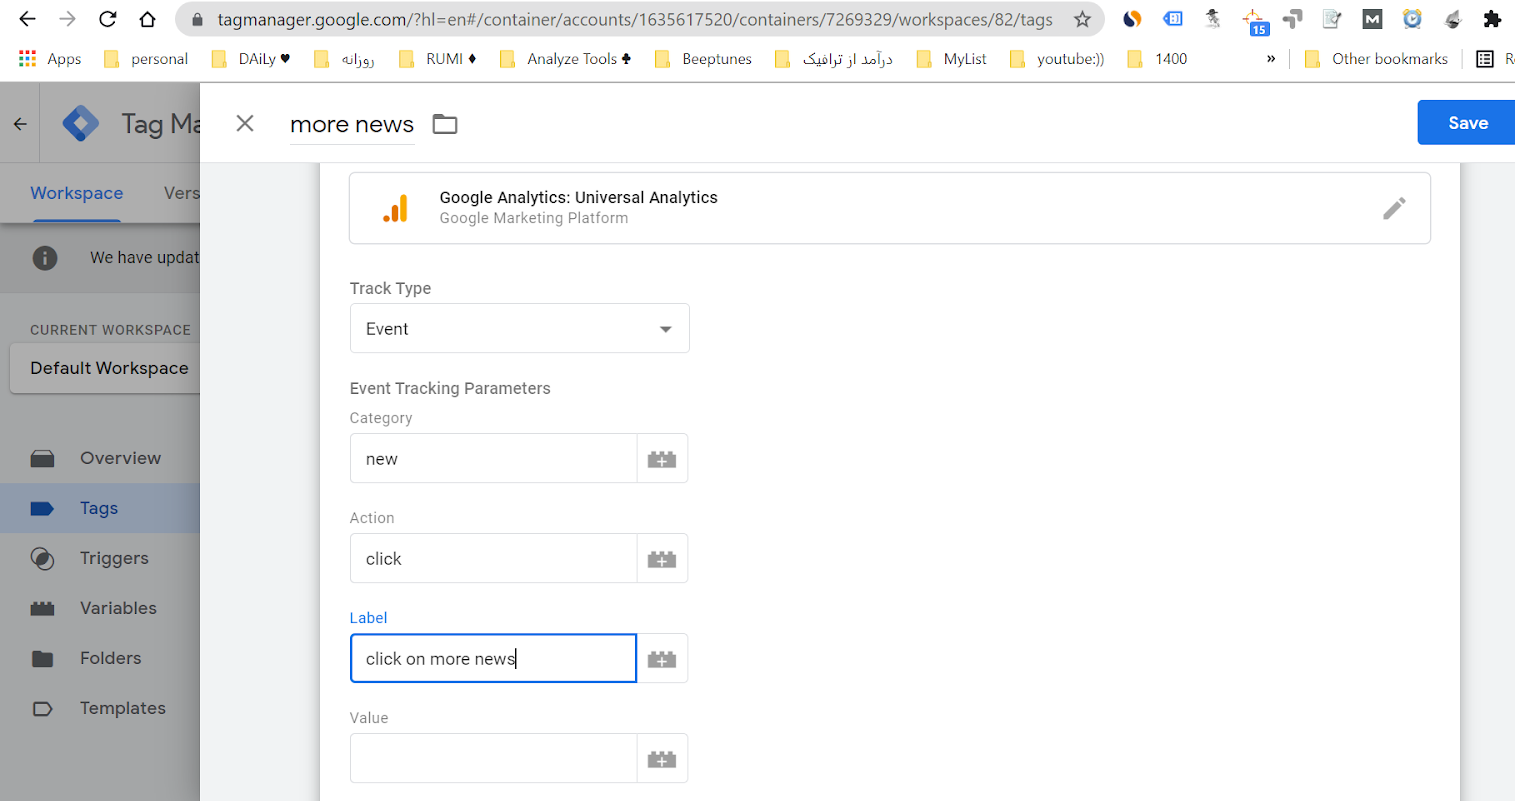1515x801 pixels.
Task: Open the MyList bookmarks folder
Action: pyautogui.click(x=952, y=59)
